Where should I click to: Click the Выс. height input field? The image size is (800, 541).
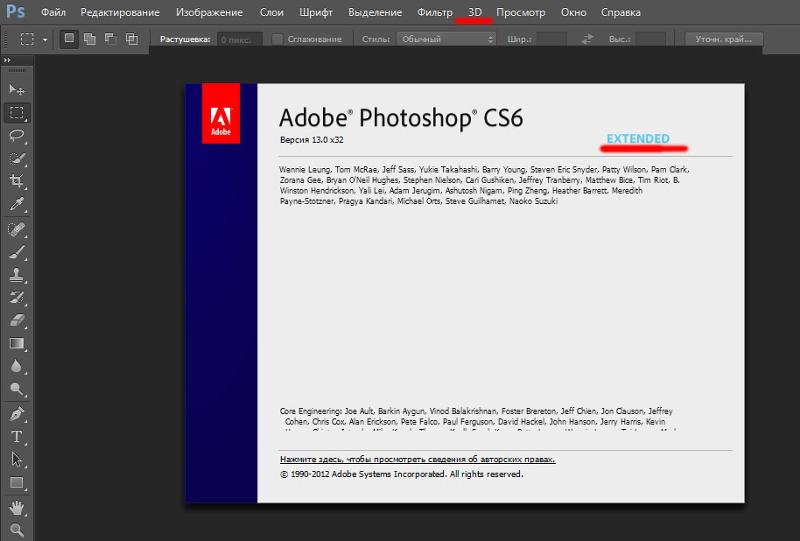point(651,39)
